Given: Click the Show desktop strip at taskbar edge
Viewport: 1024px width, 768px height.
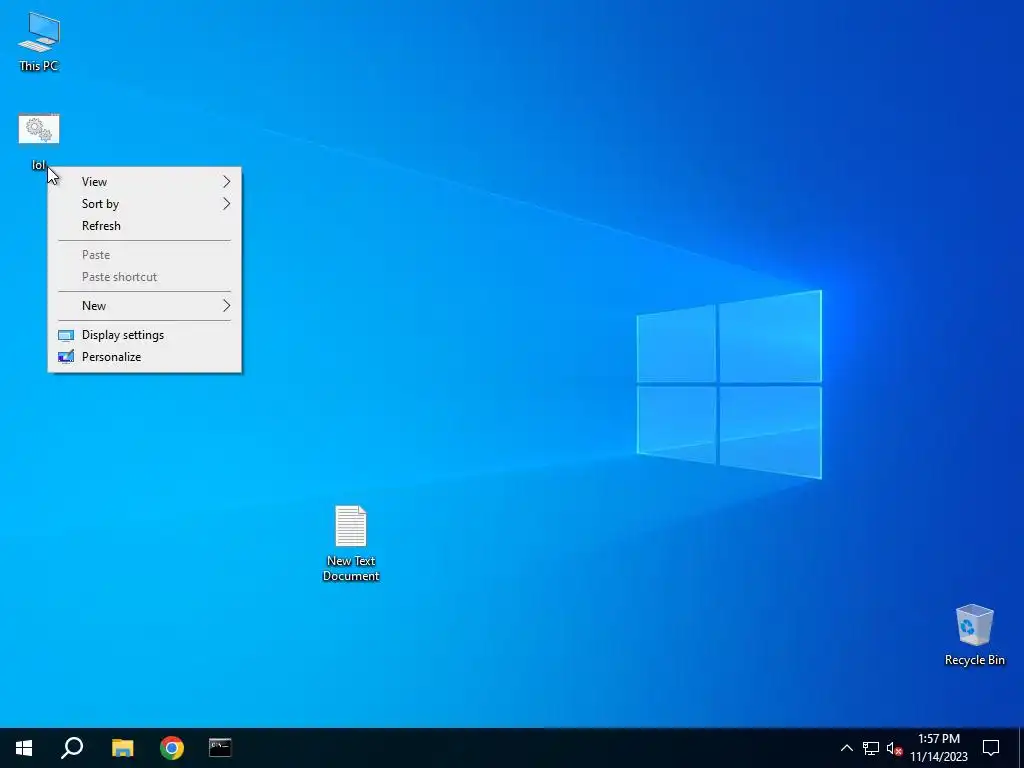Looking at the screenshot, I should tap(1021, 748).
